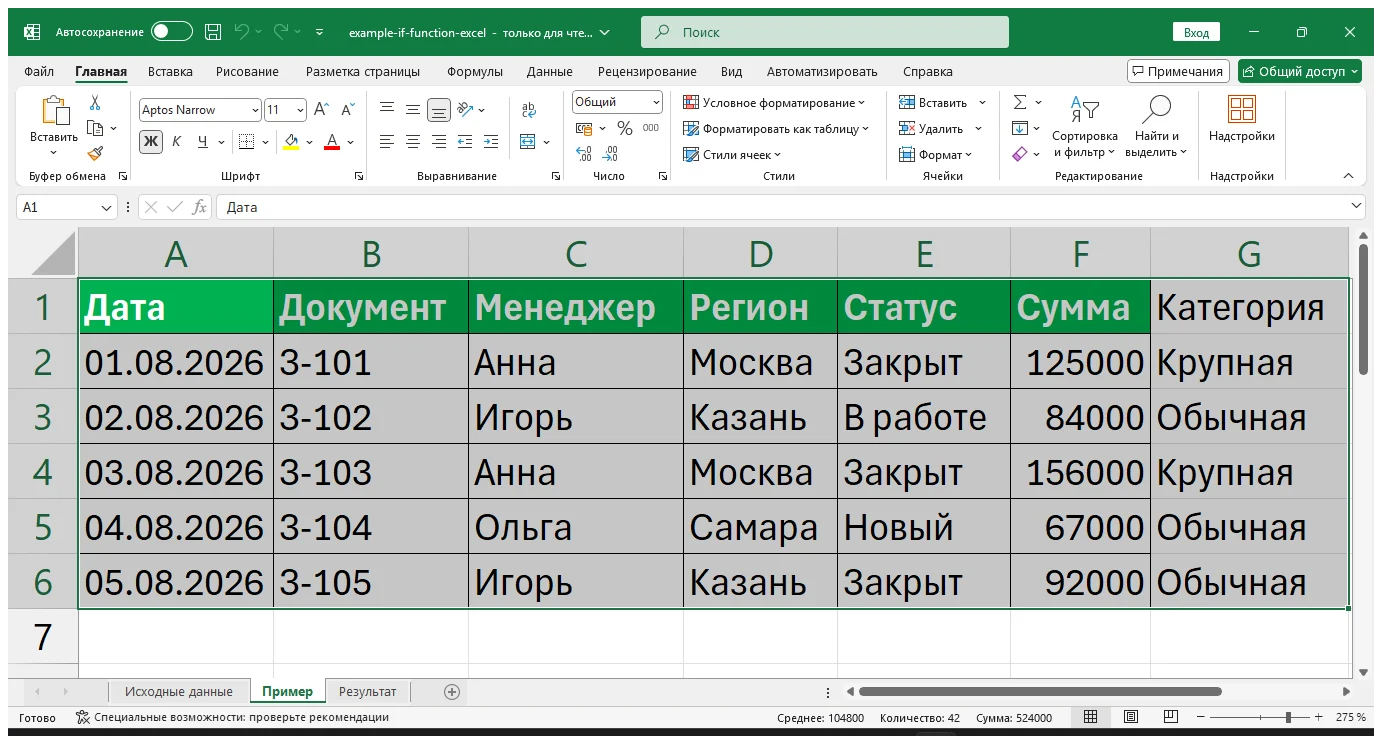Center text horizontally
Viewport: 1382px width, 736px height.
[412, 142]
